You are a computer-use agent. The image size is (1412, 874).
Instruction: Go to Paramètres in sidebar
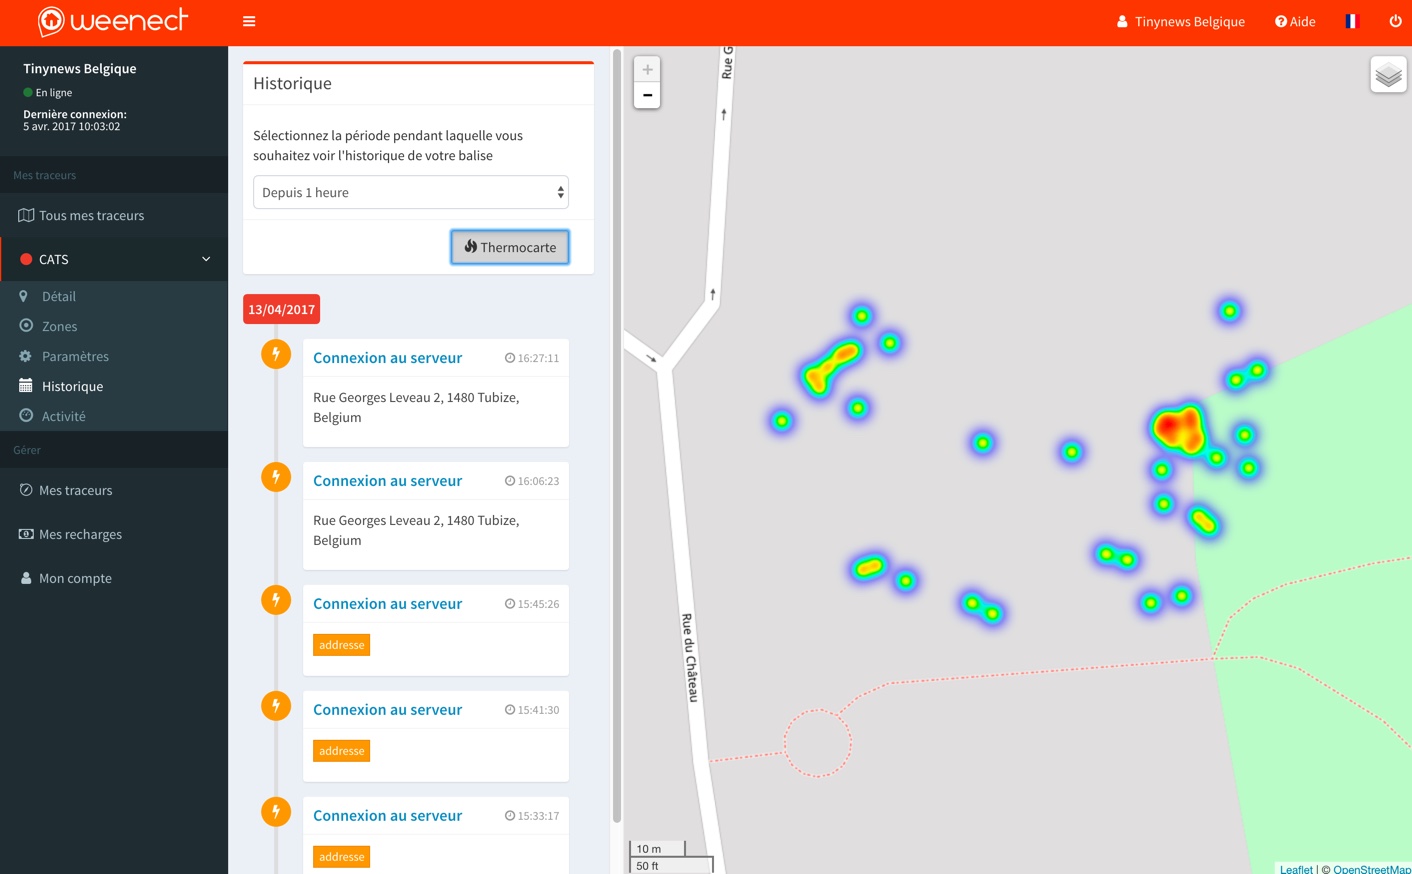75,356
